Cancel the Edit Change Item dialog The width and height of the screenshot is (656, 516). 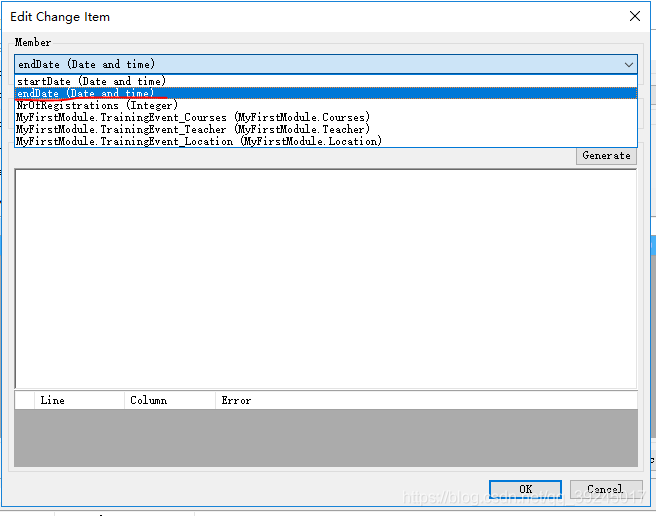(x=605, y=489)
